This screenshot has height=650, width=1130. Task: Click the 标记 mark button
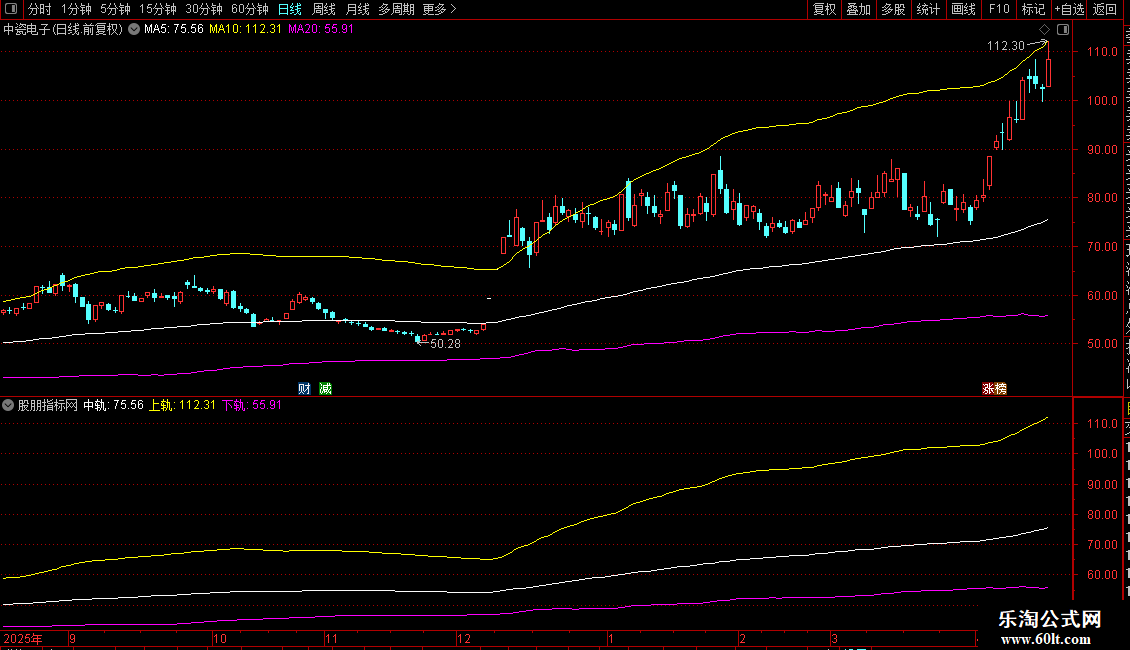coord(1033,9)
